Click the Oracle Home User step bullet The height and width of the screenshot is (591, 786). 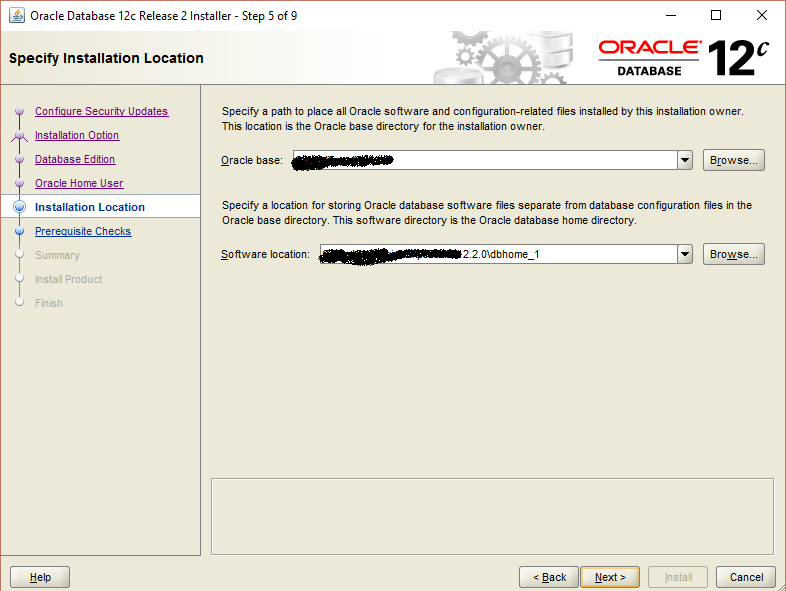pos(19,184)
